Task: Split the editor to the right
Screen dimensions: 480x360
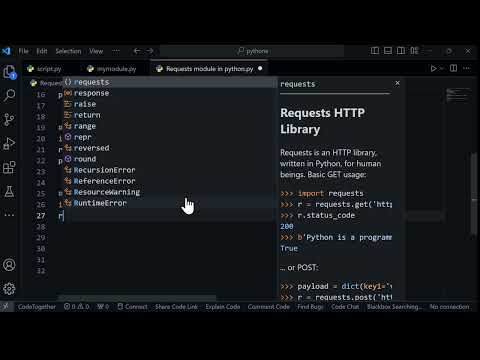Action: (x=453, y=68)
